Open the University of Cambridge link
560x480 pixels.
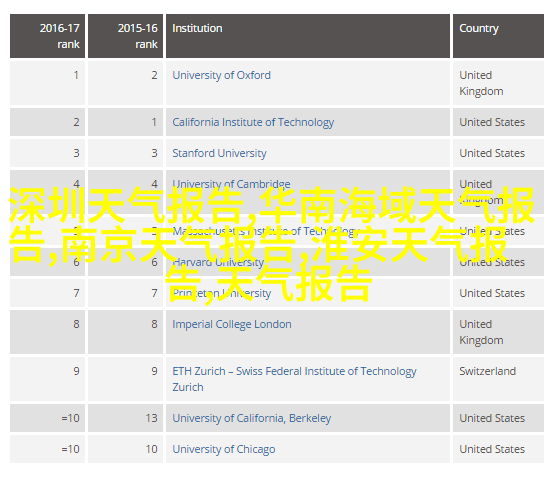231,184
